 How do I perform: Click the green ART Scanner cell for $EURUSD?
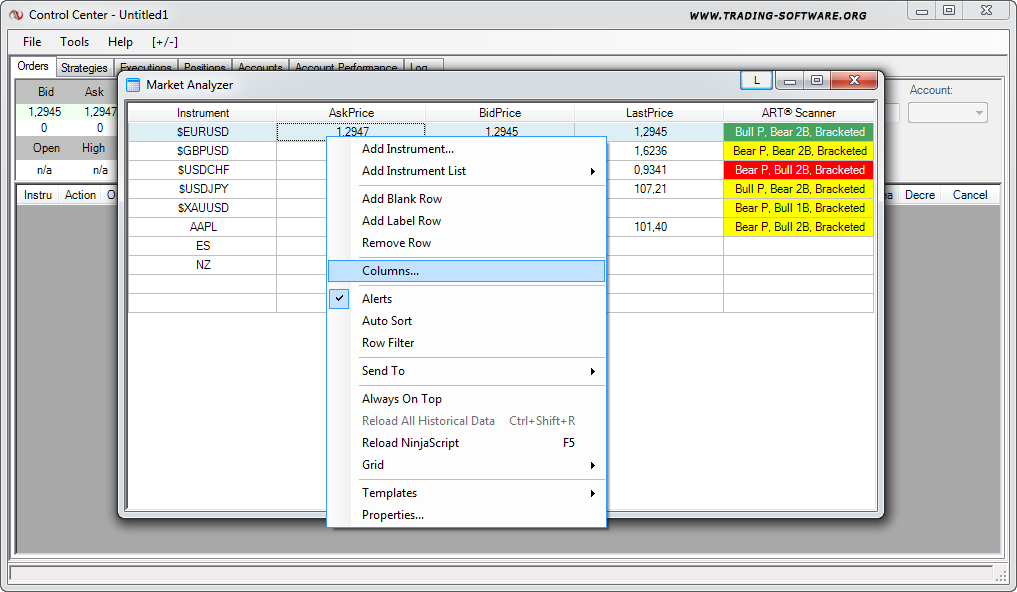[x=799, y=132]
